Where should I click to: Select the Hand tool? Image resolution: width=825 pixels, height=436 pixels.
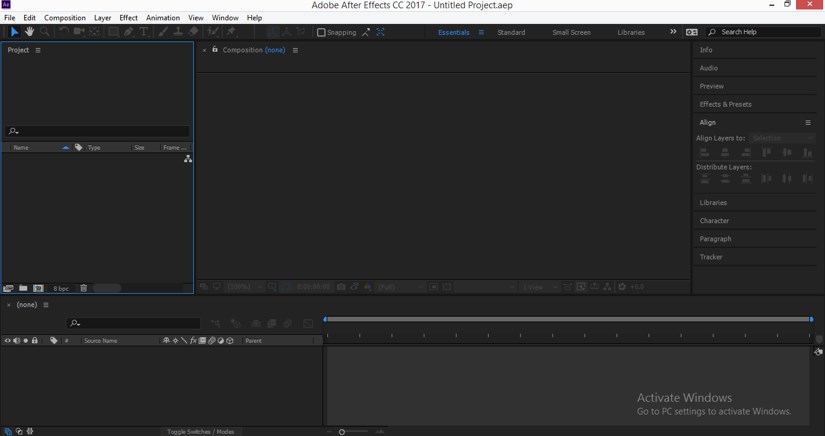pyautogui.click(x=29, y=32)
